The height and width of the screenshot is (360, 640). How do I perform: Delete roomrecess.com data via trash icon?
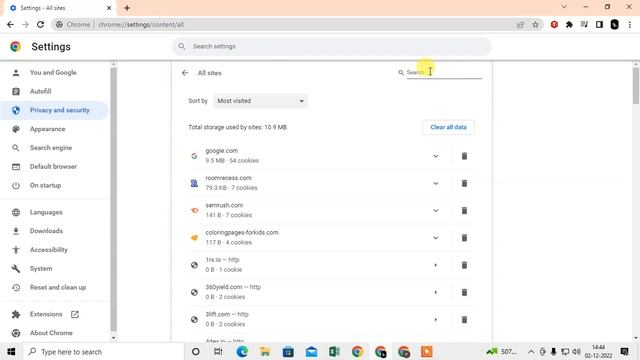464,183
